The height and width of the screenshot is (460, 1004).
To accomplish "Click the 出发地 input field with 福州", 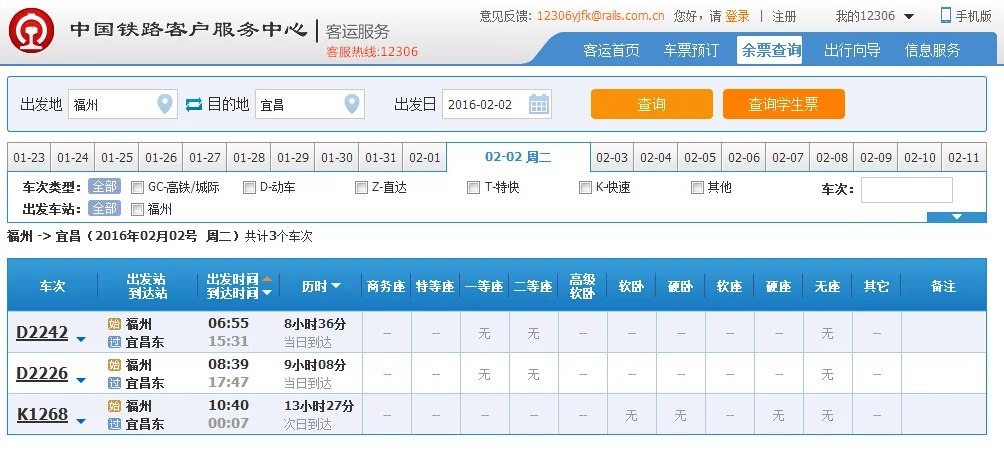I will click(x=122, y=104).
